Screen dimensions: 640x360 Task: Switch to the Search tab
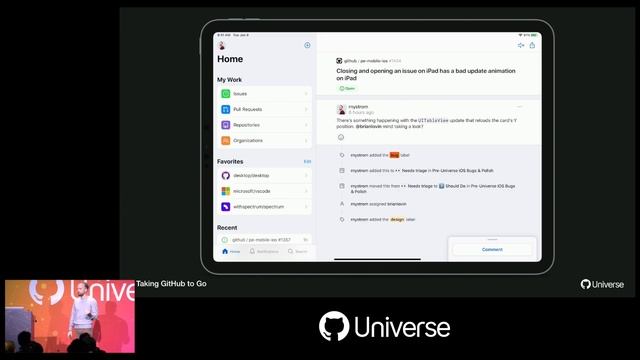tap(298, 251)
